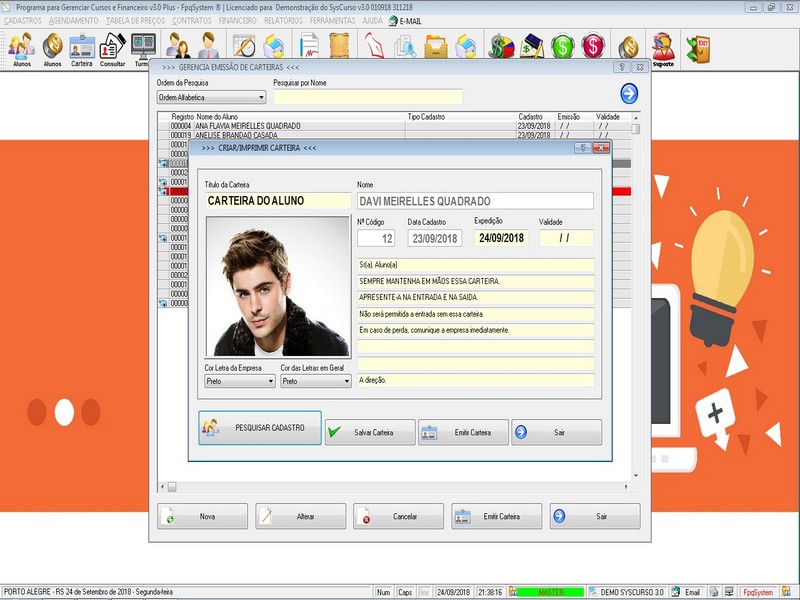Click Nova in the Gerencia Emissão window
Image resolution: width=800 pixels, height=600 pixels.
(x=203, y=516)
